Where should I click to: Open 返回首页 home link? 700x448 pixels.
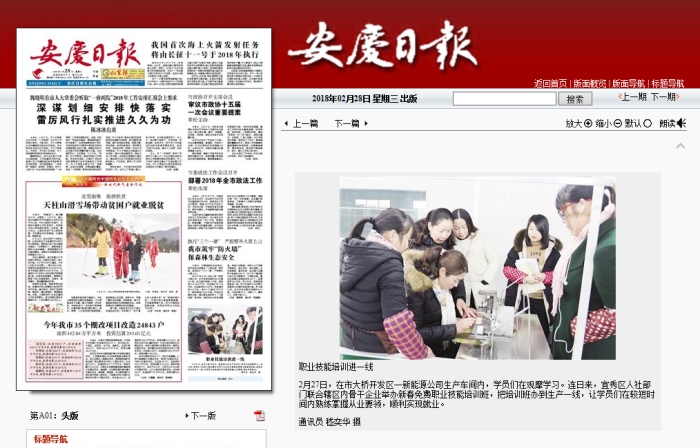click(x=550, y=84)
